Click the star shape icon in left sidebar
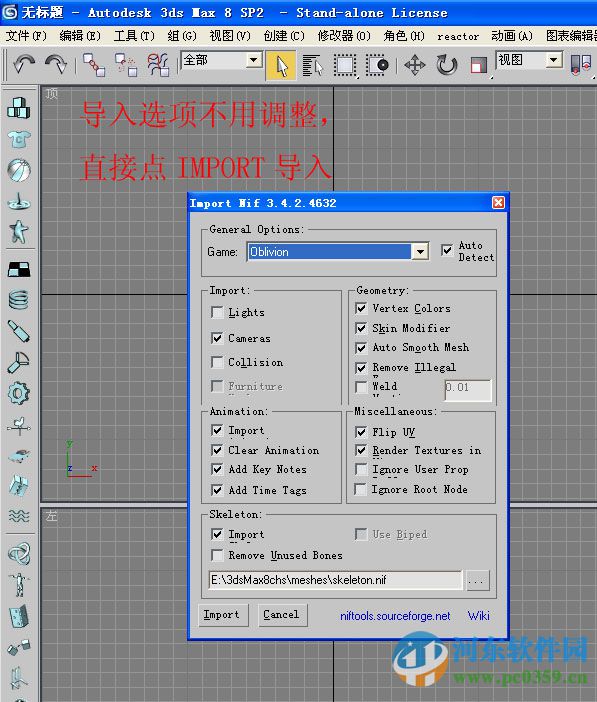 coord(19,231)
